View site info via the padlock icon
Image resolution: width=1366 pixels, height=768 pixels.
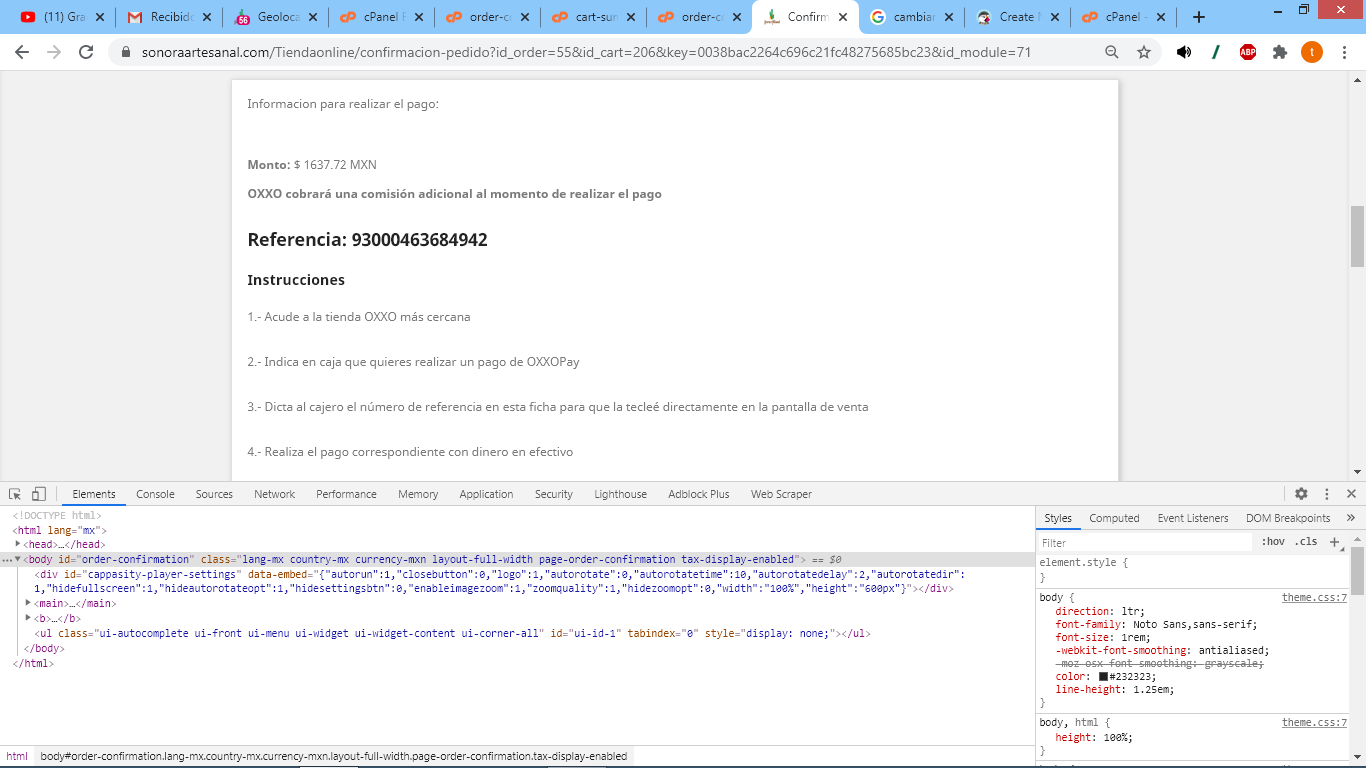click(126, 52)
